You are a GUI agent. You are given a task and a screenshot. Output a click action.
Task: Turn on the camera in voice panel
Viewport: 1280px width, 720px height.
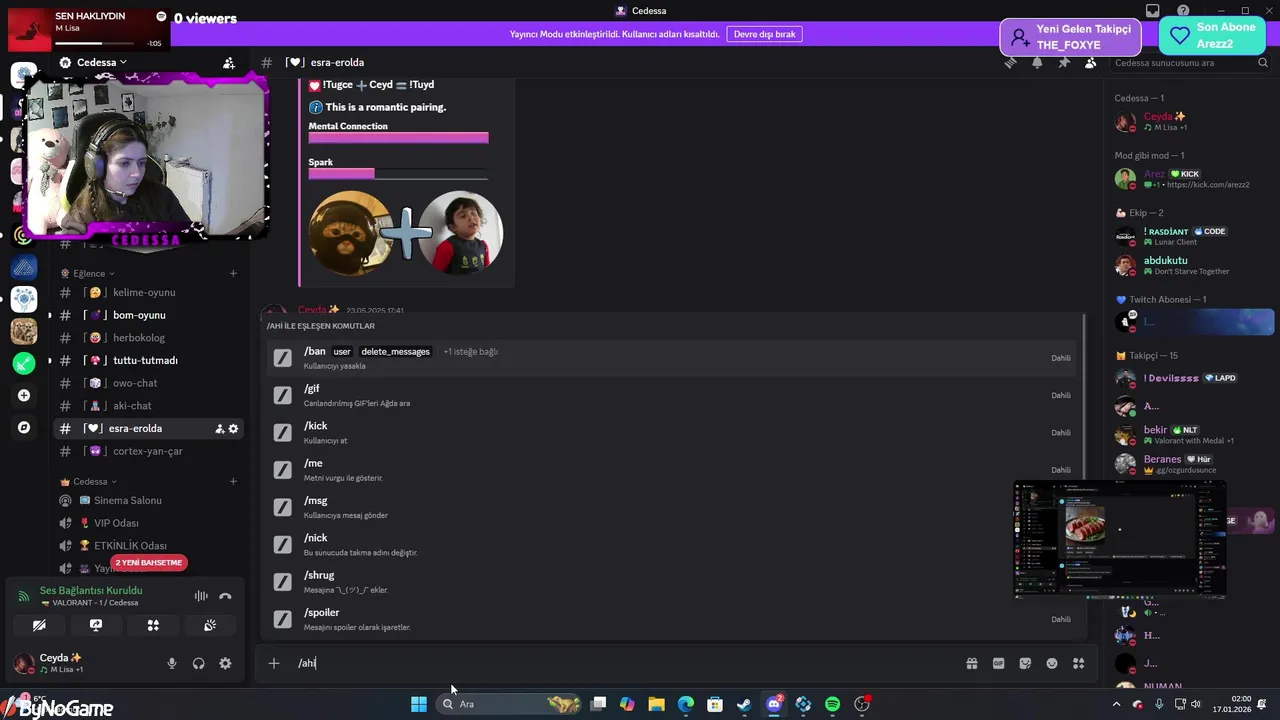pos(39,625)
